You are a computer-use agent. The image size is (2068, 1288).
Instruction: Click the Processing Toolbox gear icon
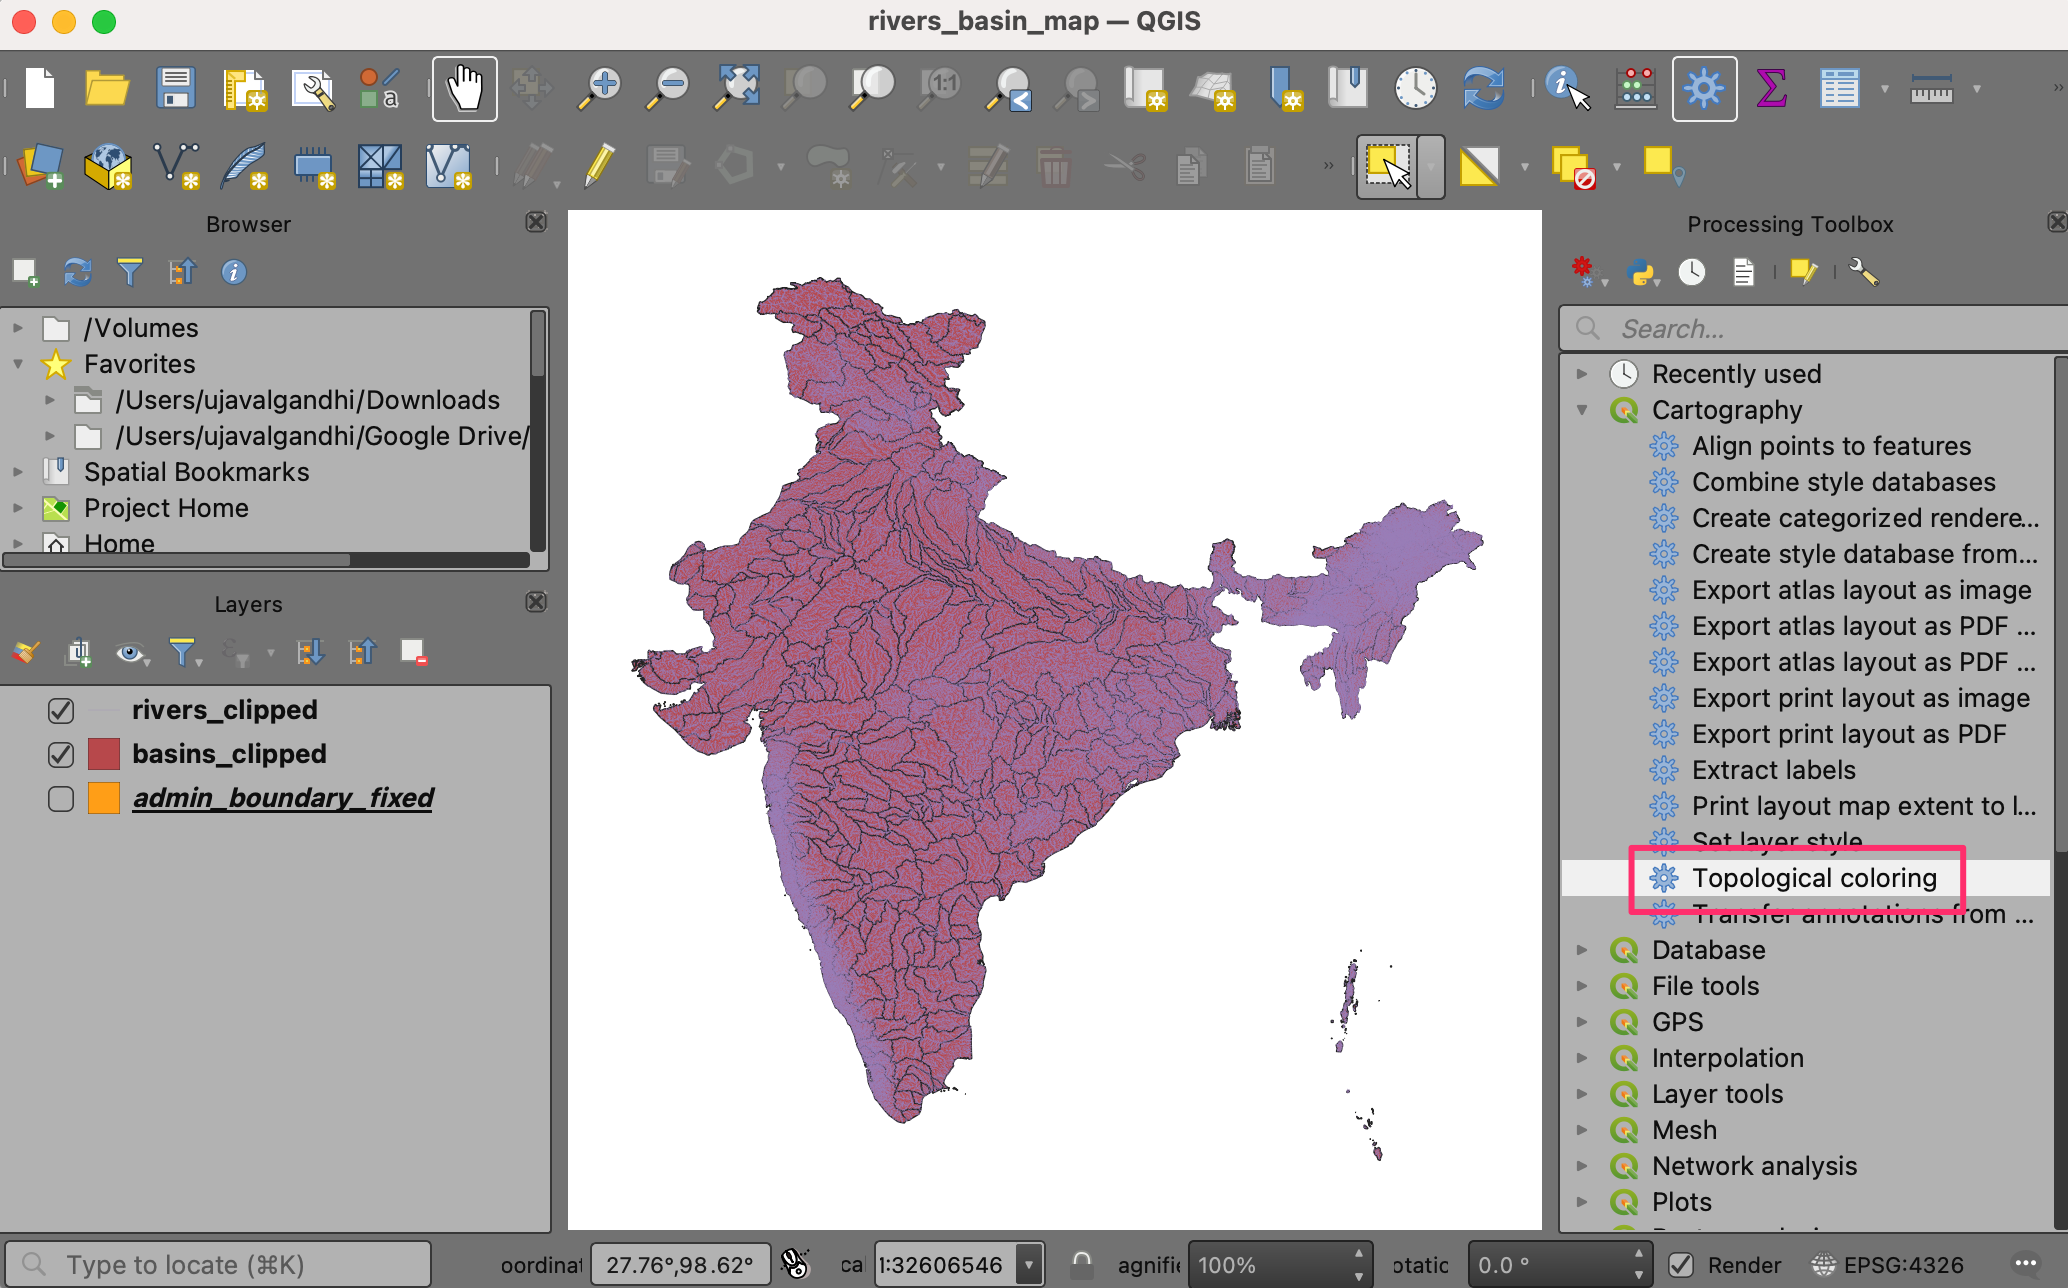click(x=1704, y=88)
